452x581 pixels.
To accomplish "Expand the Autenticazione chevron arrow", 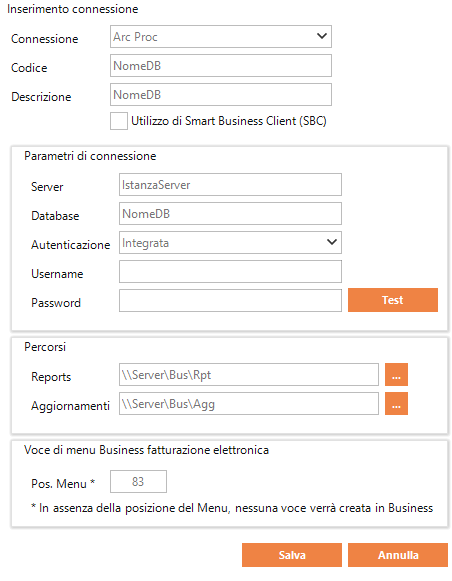I will tap(332, 242).
